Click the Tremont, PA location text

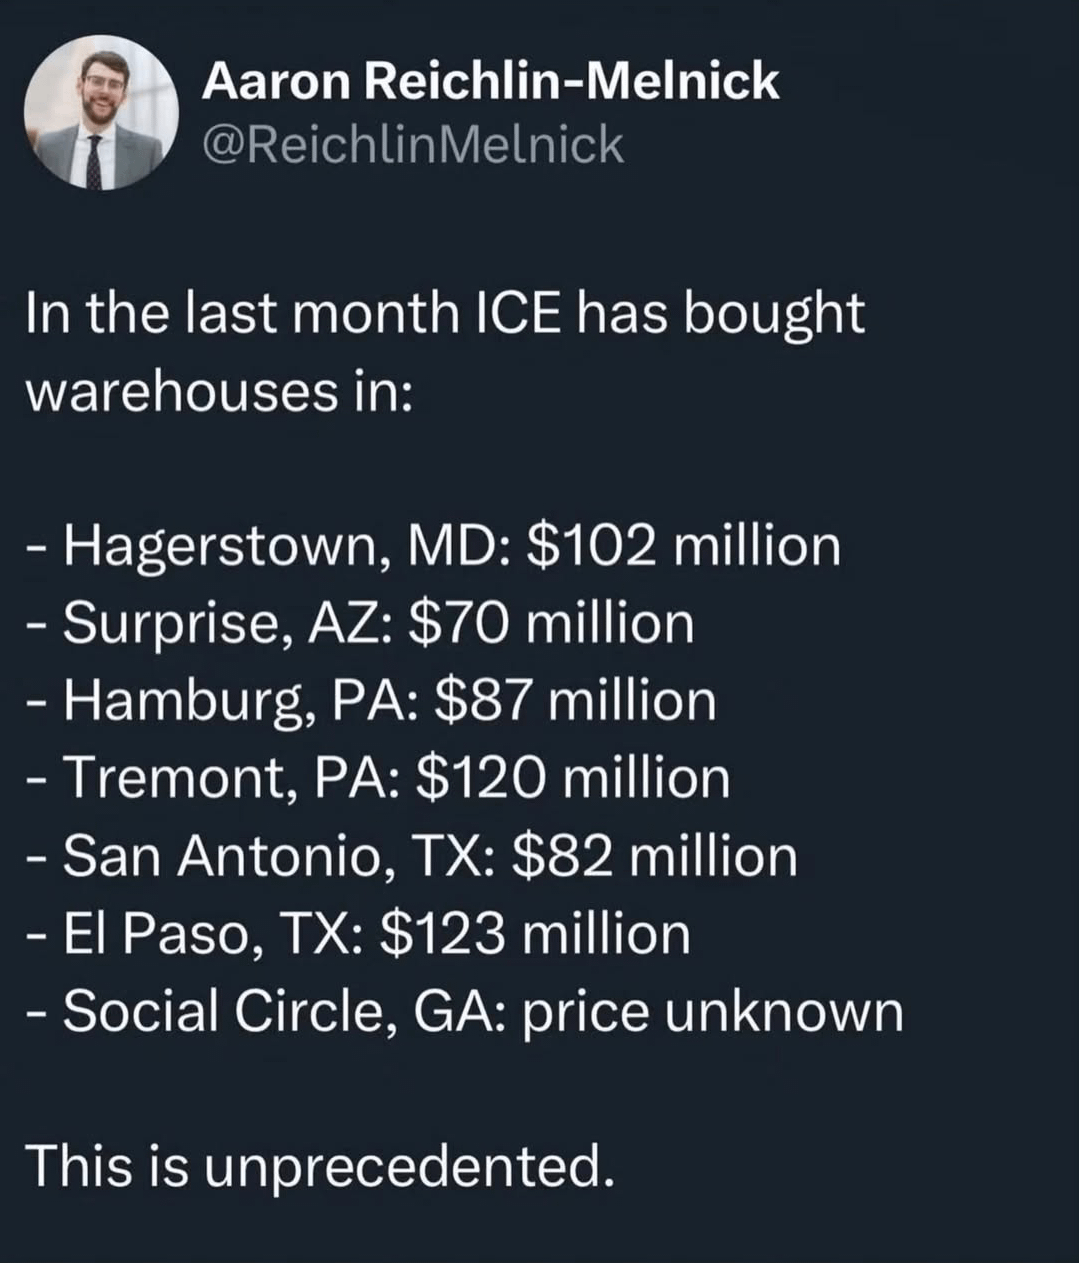coord(230,780)
